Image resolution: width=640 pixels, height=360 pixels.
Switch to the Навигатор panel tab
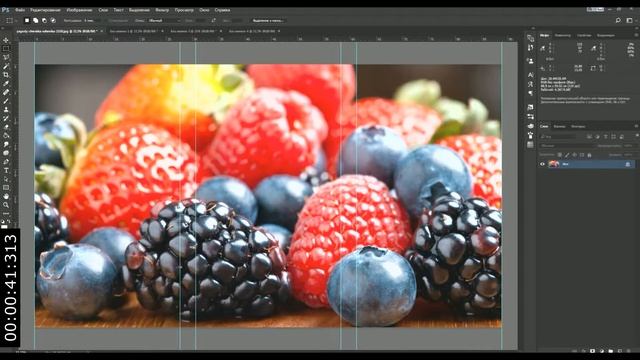tap(562, 36)
